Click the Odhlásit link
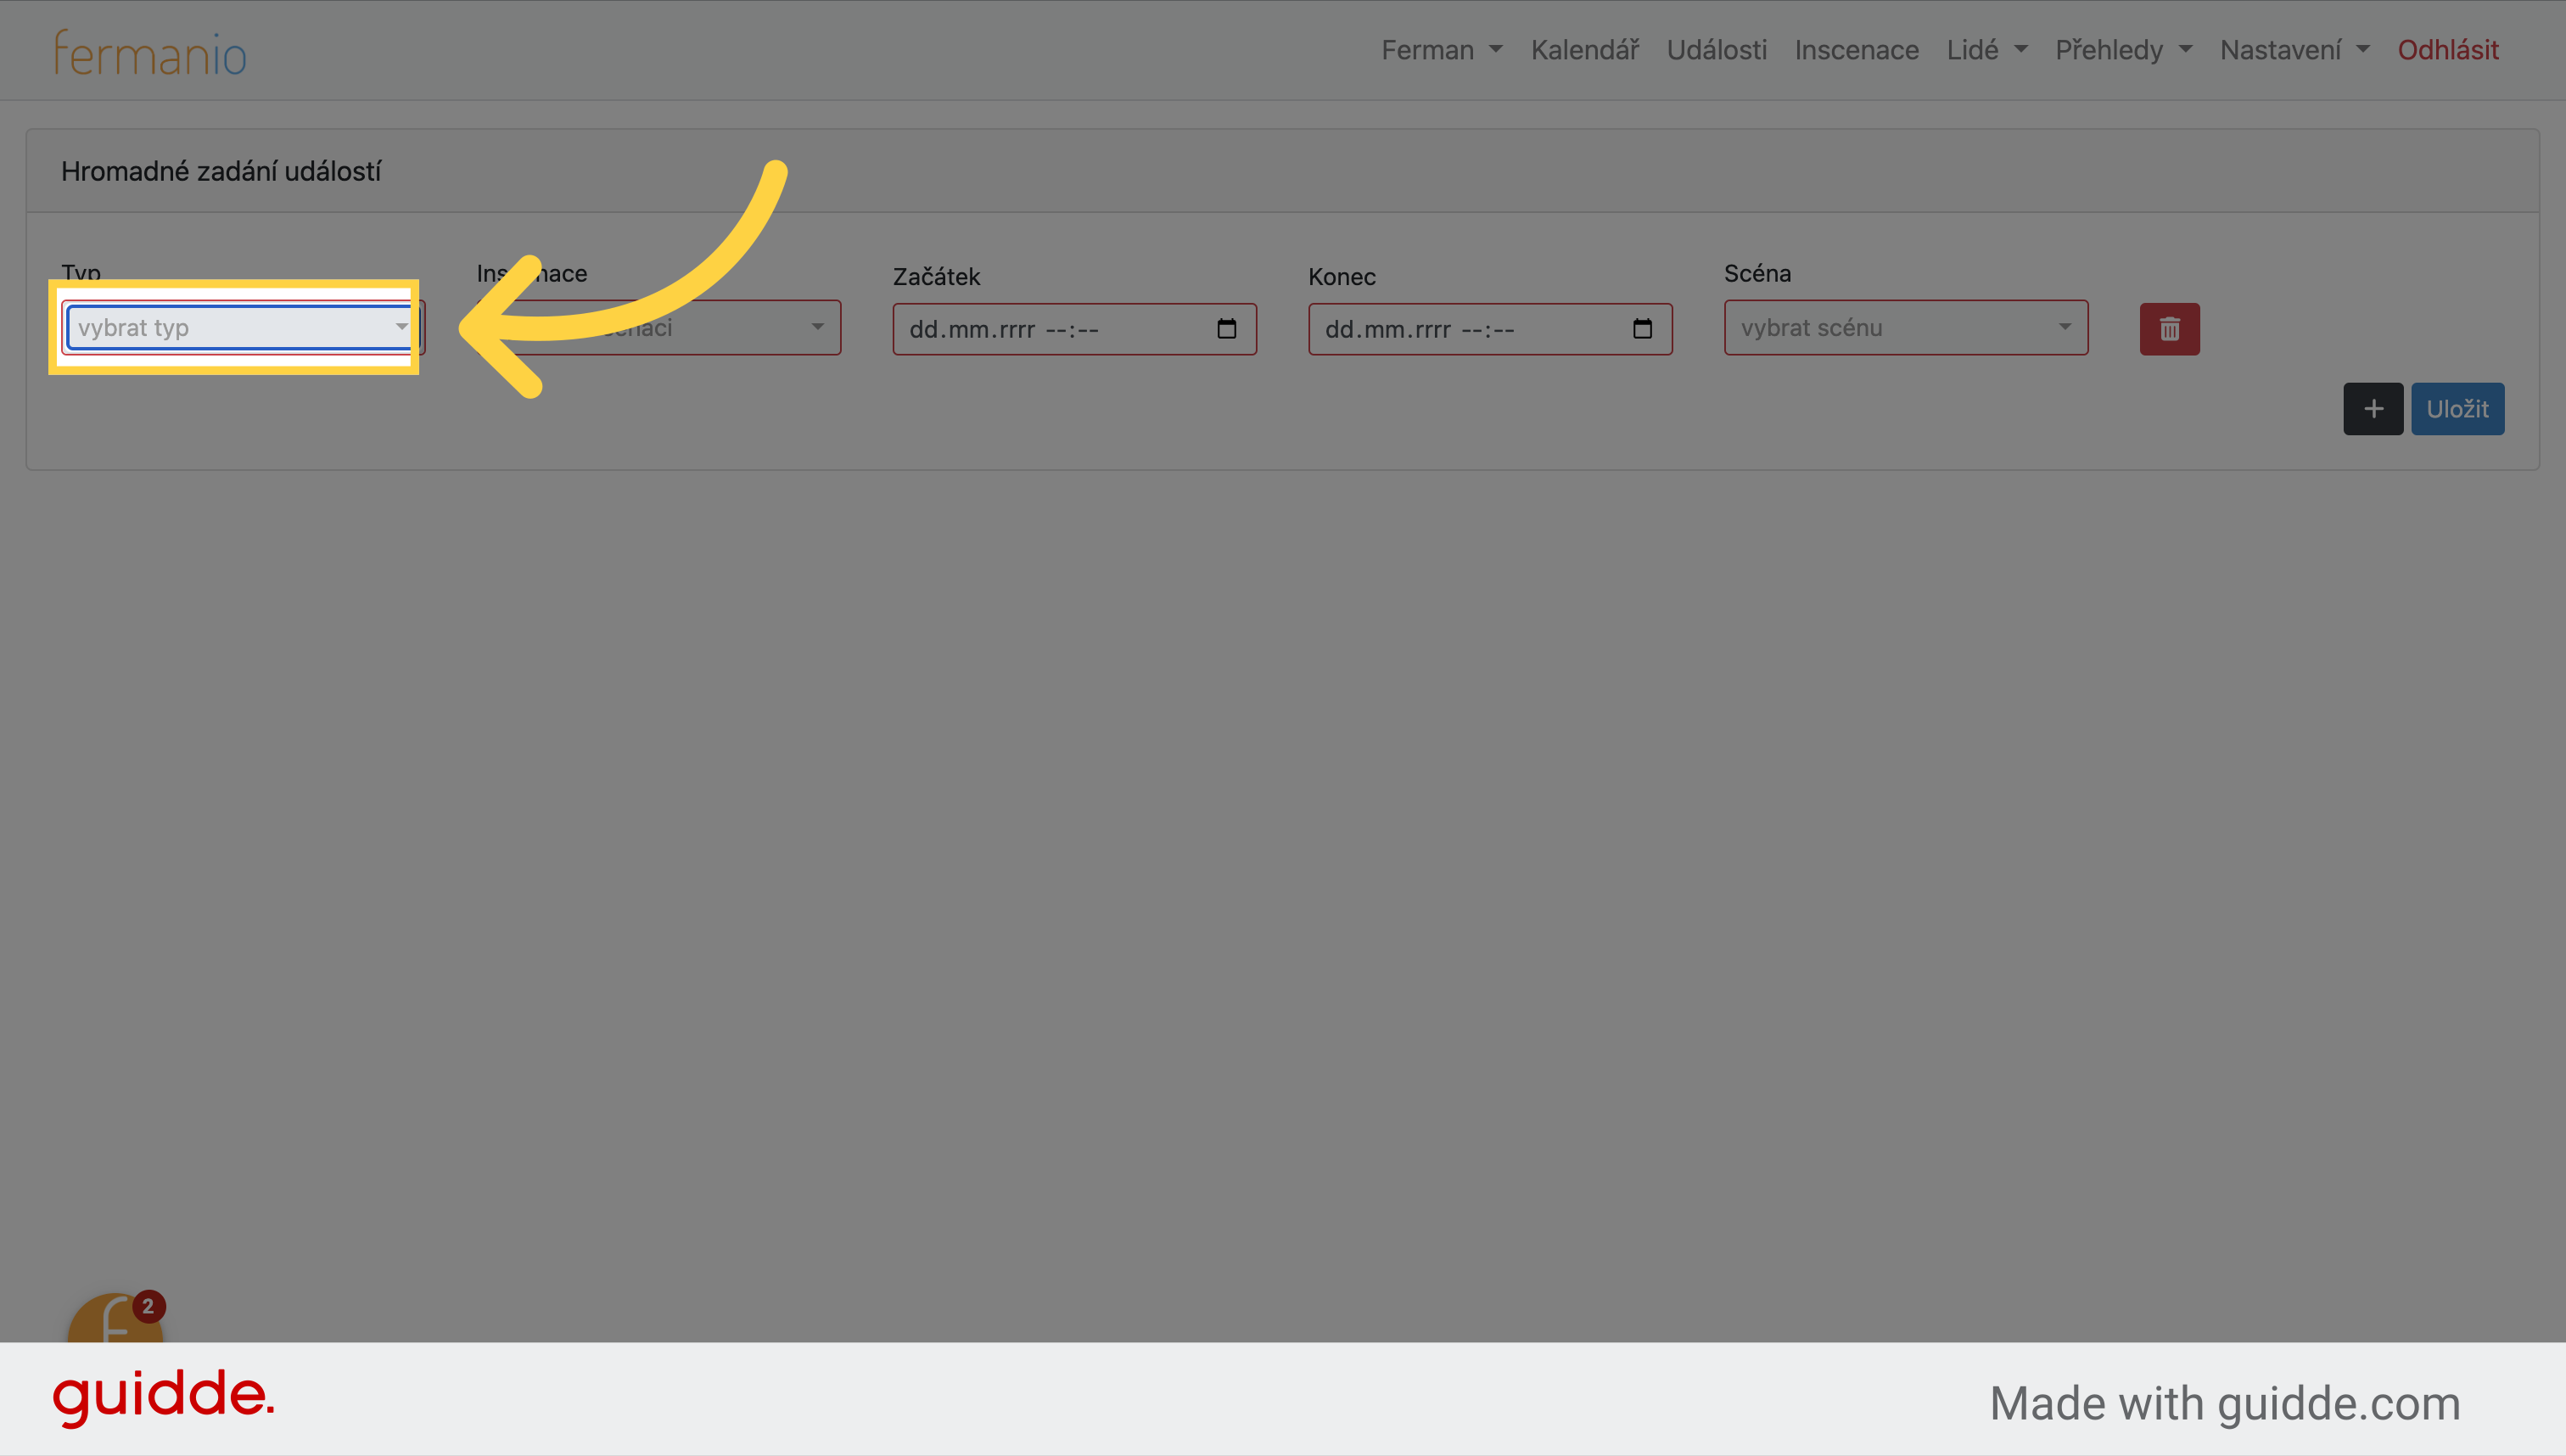This screenshot has width=2566, height=1456. point(2447,50)
